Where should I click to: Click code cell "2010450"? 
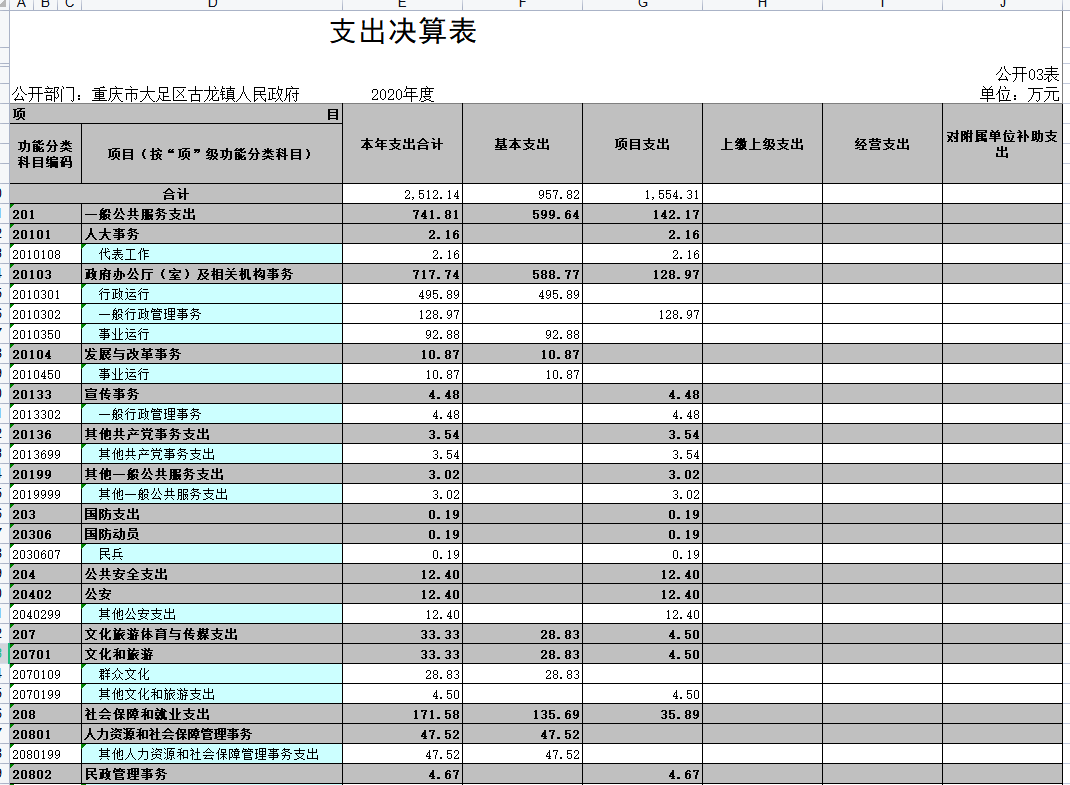pos(45,374)
